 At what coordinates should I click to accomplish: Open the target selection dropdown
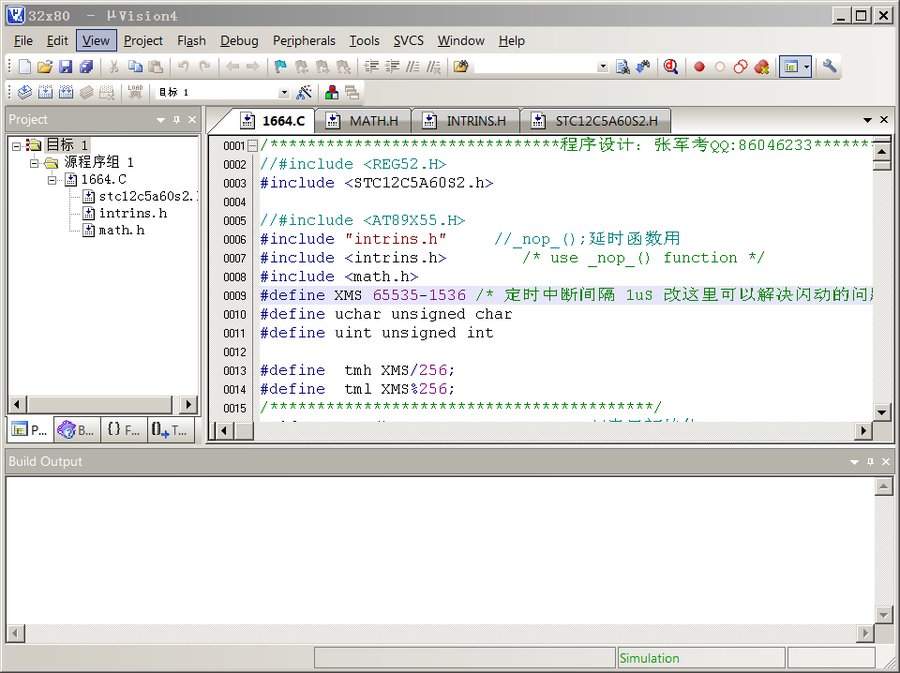tap(285, 90)
